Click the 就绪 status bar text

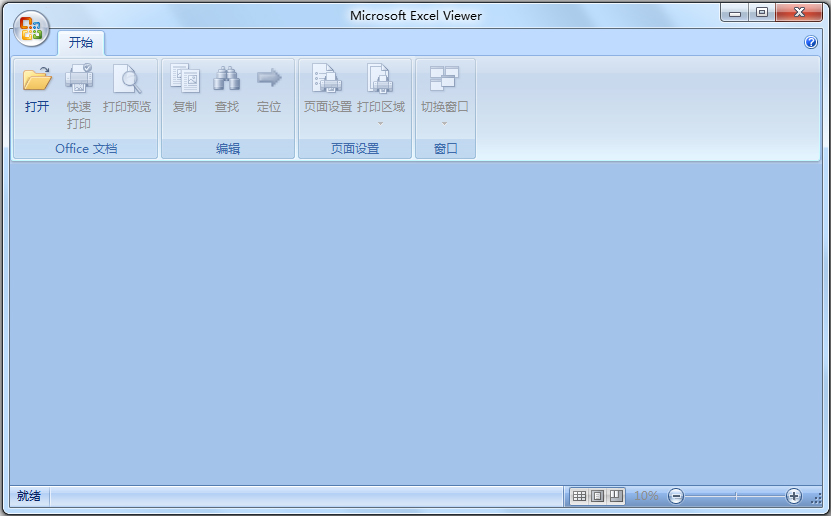pos(29,496)
